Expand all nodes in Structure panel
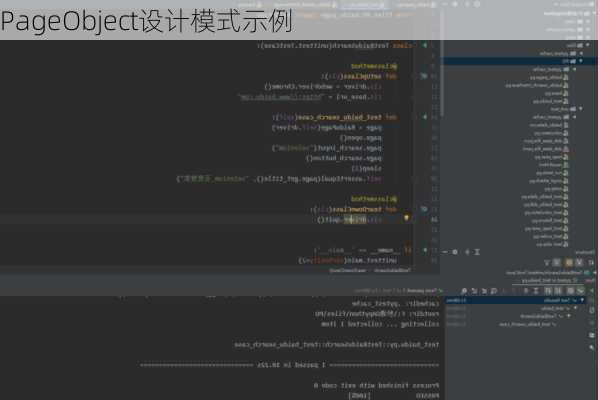The width and height of the screenshot is (598, 400). pyautogui.click(x=477, y=252)
